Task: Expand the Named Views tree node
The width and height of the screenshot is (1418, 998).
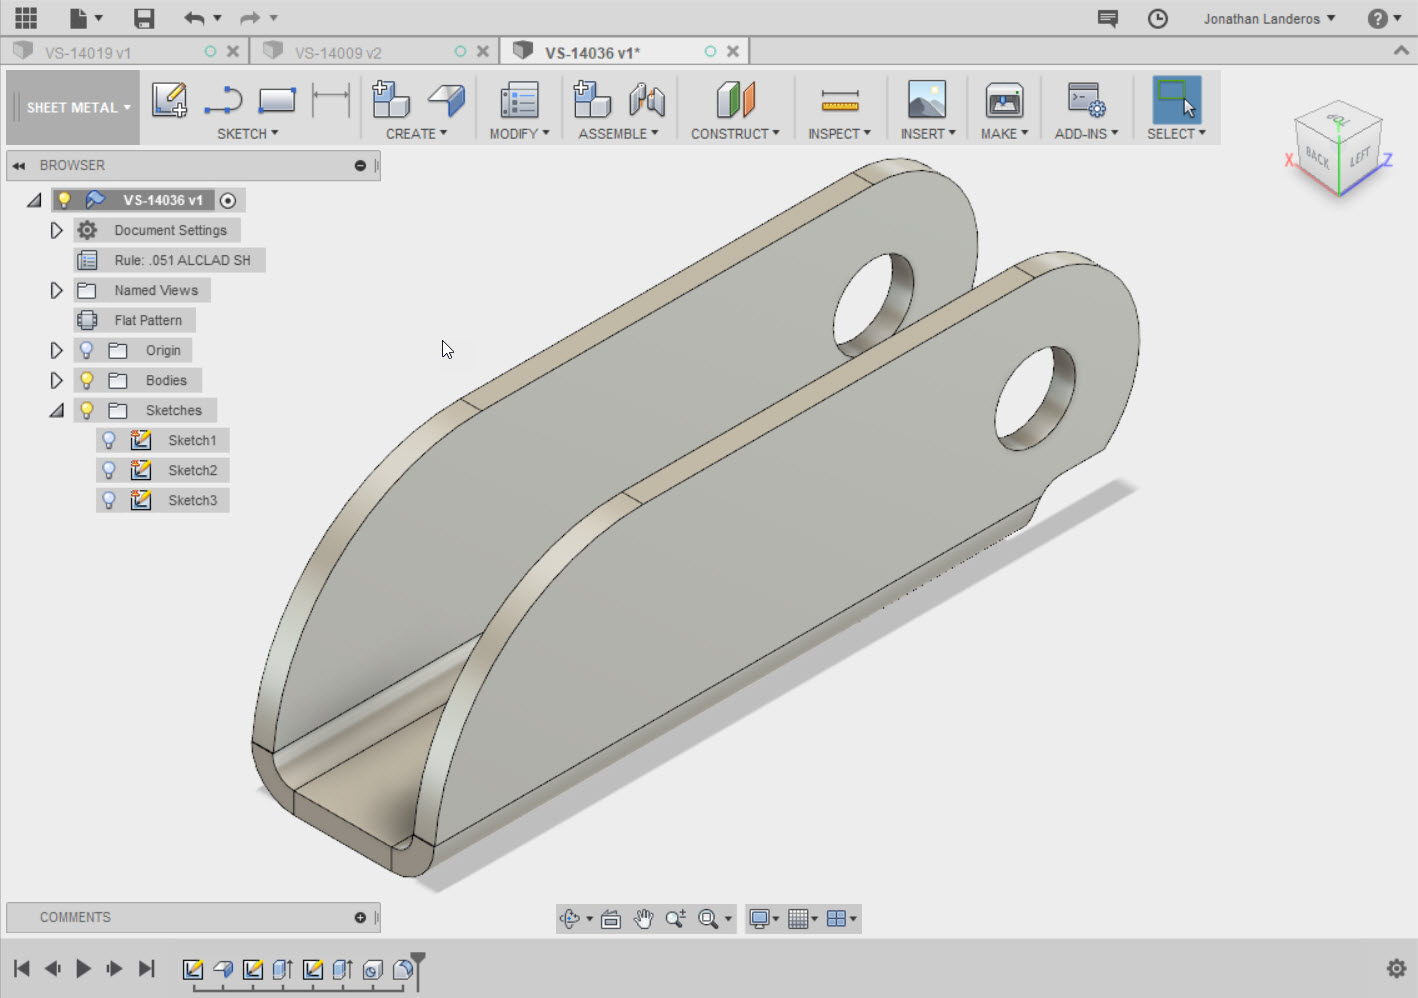Action: click(57, 290)
